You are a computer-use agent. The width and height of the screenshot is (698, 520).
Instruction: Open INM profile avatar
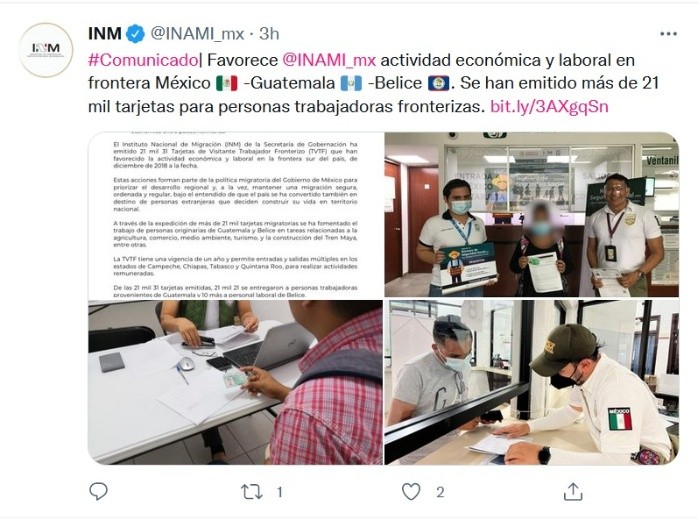pyautogui.click(x=46, y=50)
